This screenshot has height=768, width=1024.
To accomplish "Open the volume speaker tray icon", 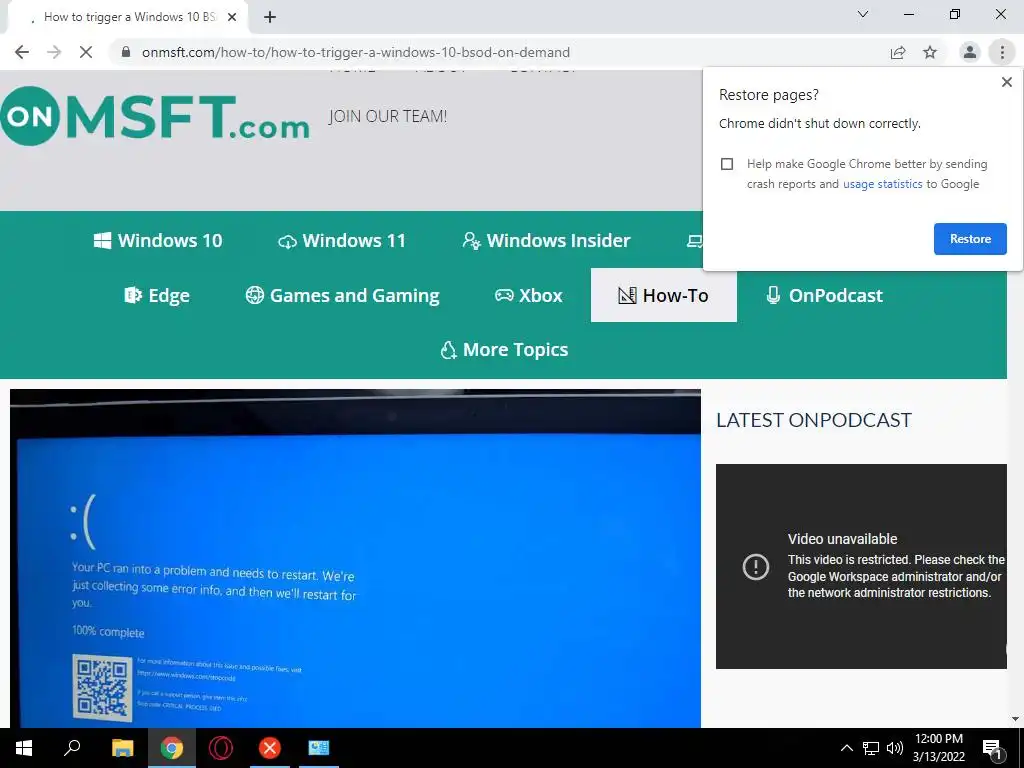I will 895,748.
